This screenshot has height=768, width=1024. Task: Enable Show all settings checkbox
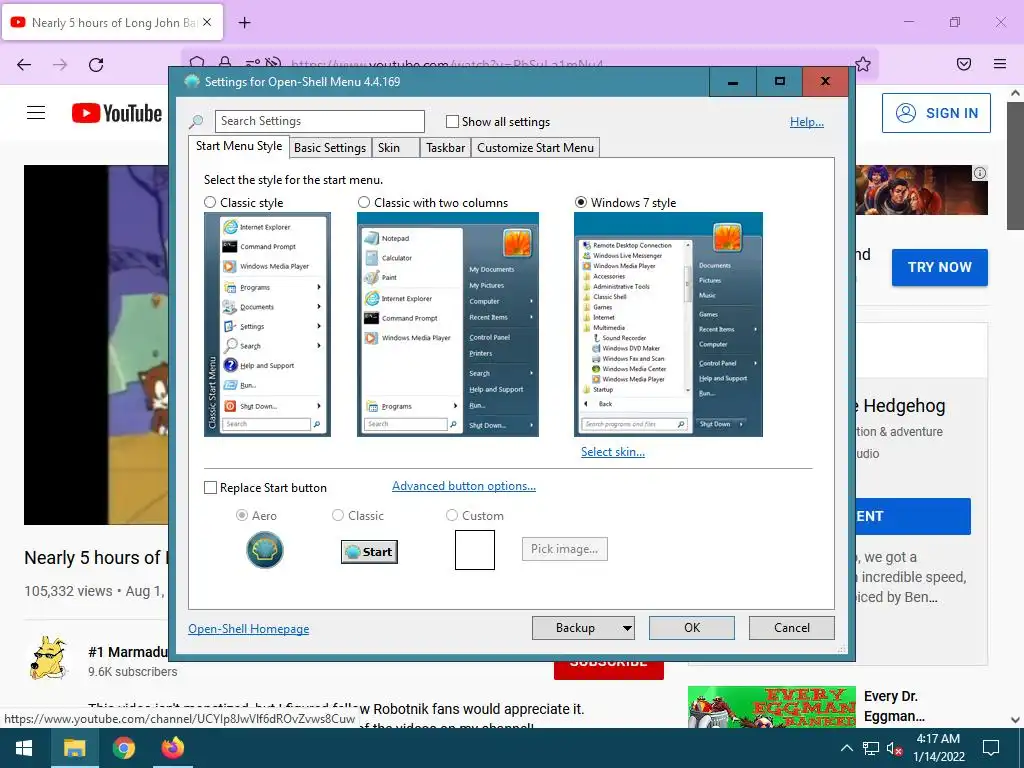click(x=452, y=121)
